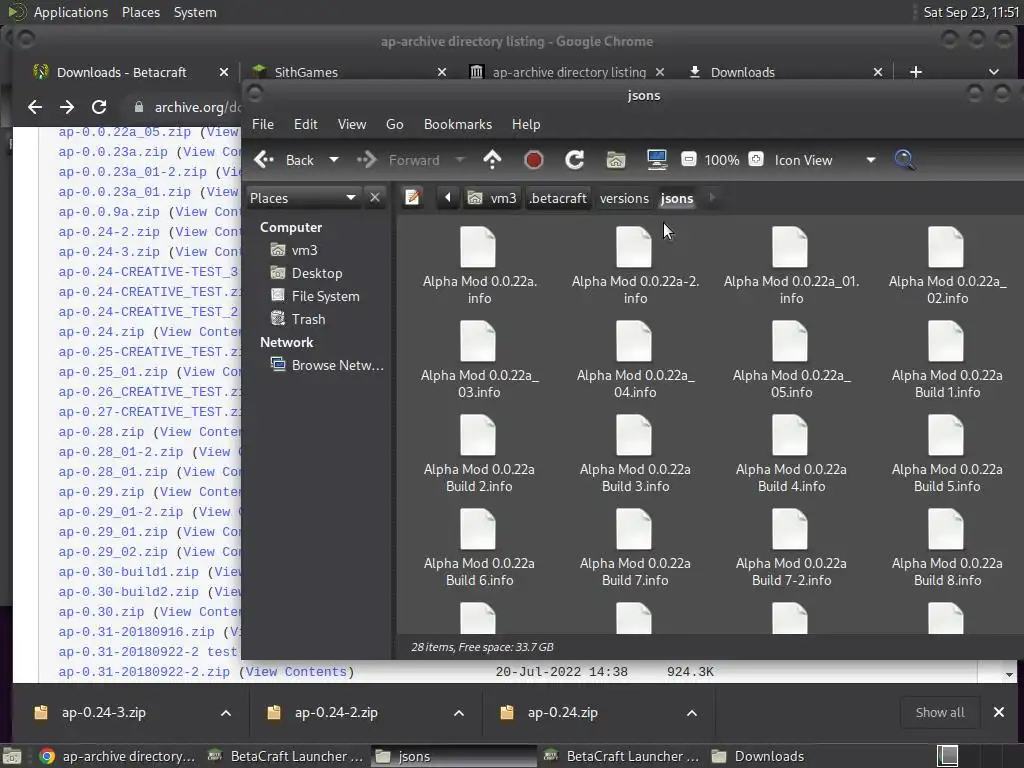The height and width of the screenshot is (768, 1024).
Task: Select Alpha Mod 0.0.22a_01.info file
Action: pos(791,266)
